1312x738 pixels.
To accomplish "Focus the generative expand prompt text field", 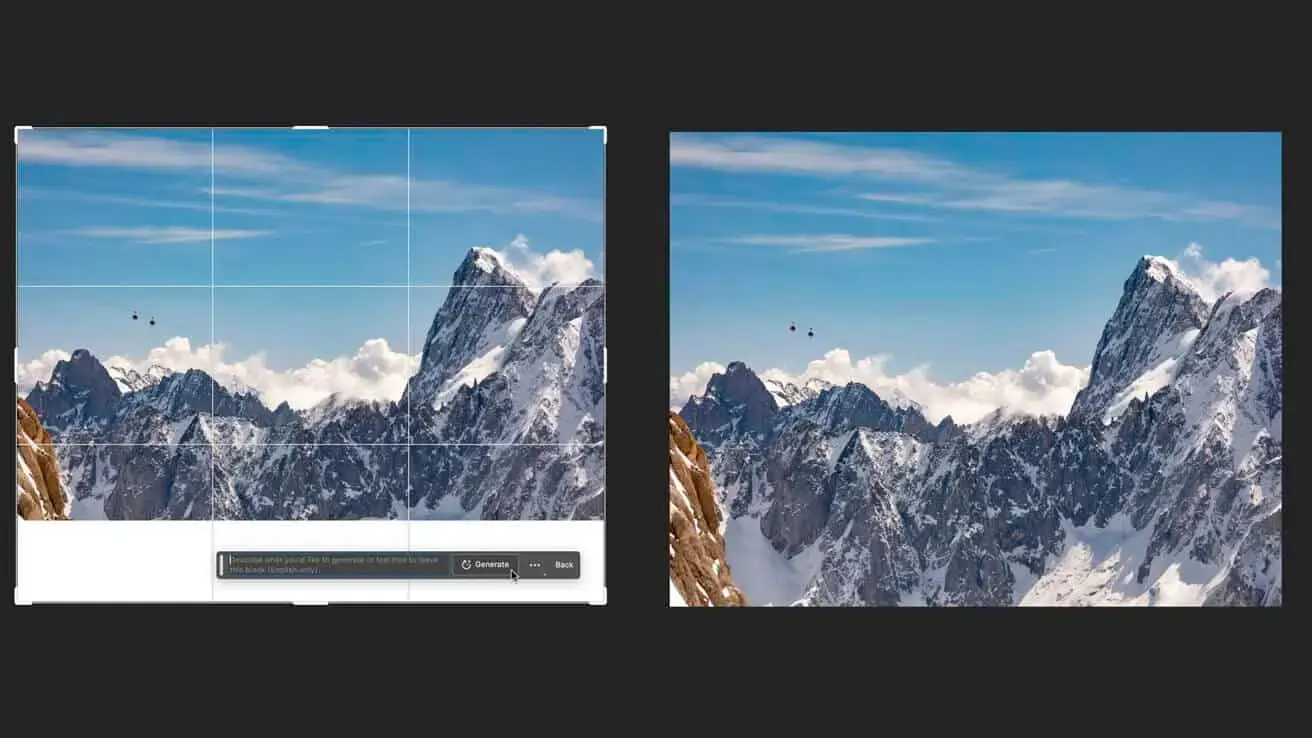I will 337,565.
